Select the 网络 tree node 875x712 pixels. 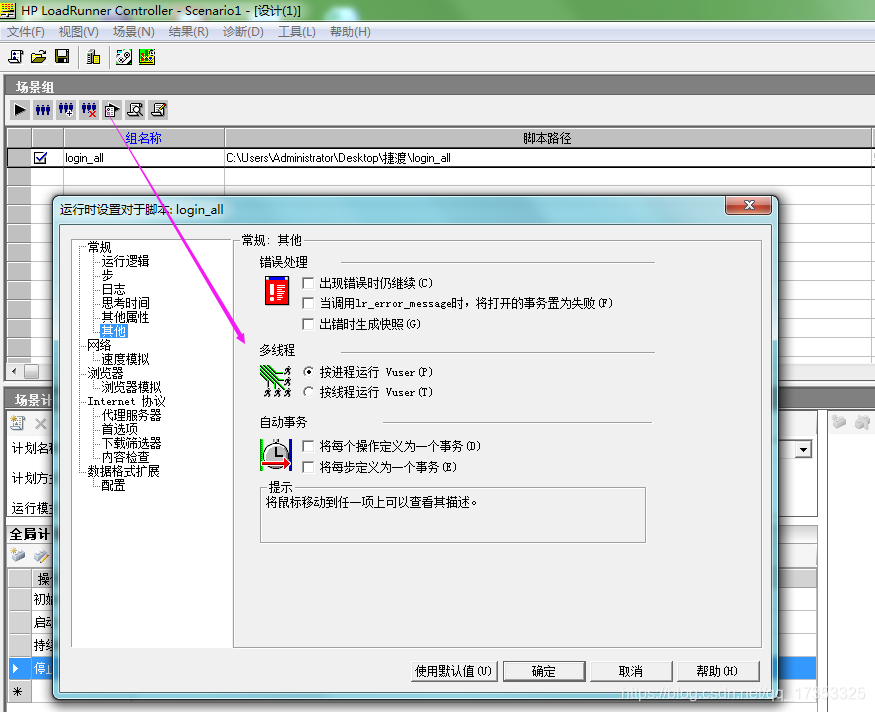click(99, 345)
